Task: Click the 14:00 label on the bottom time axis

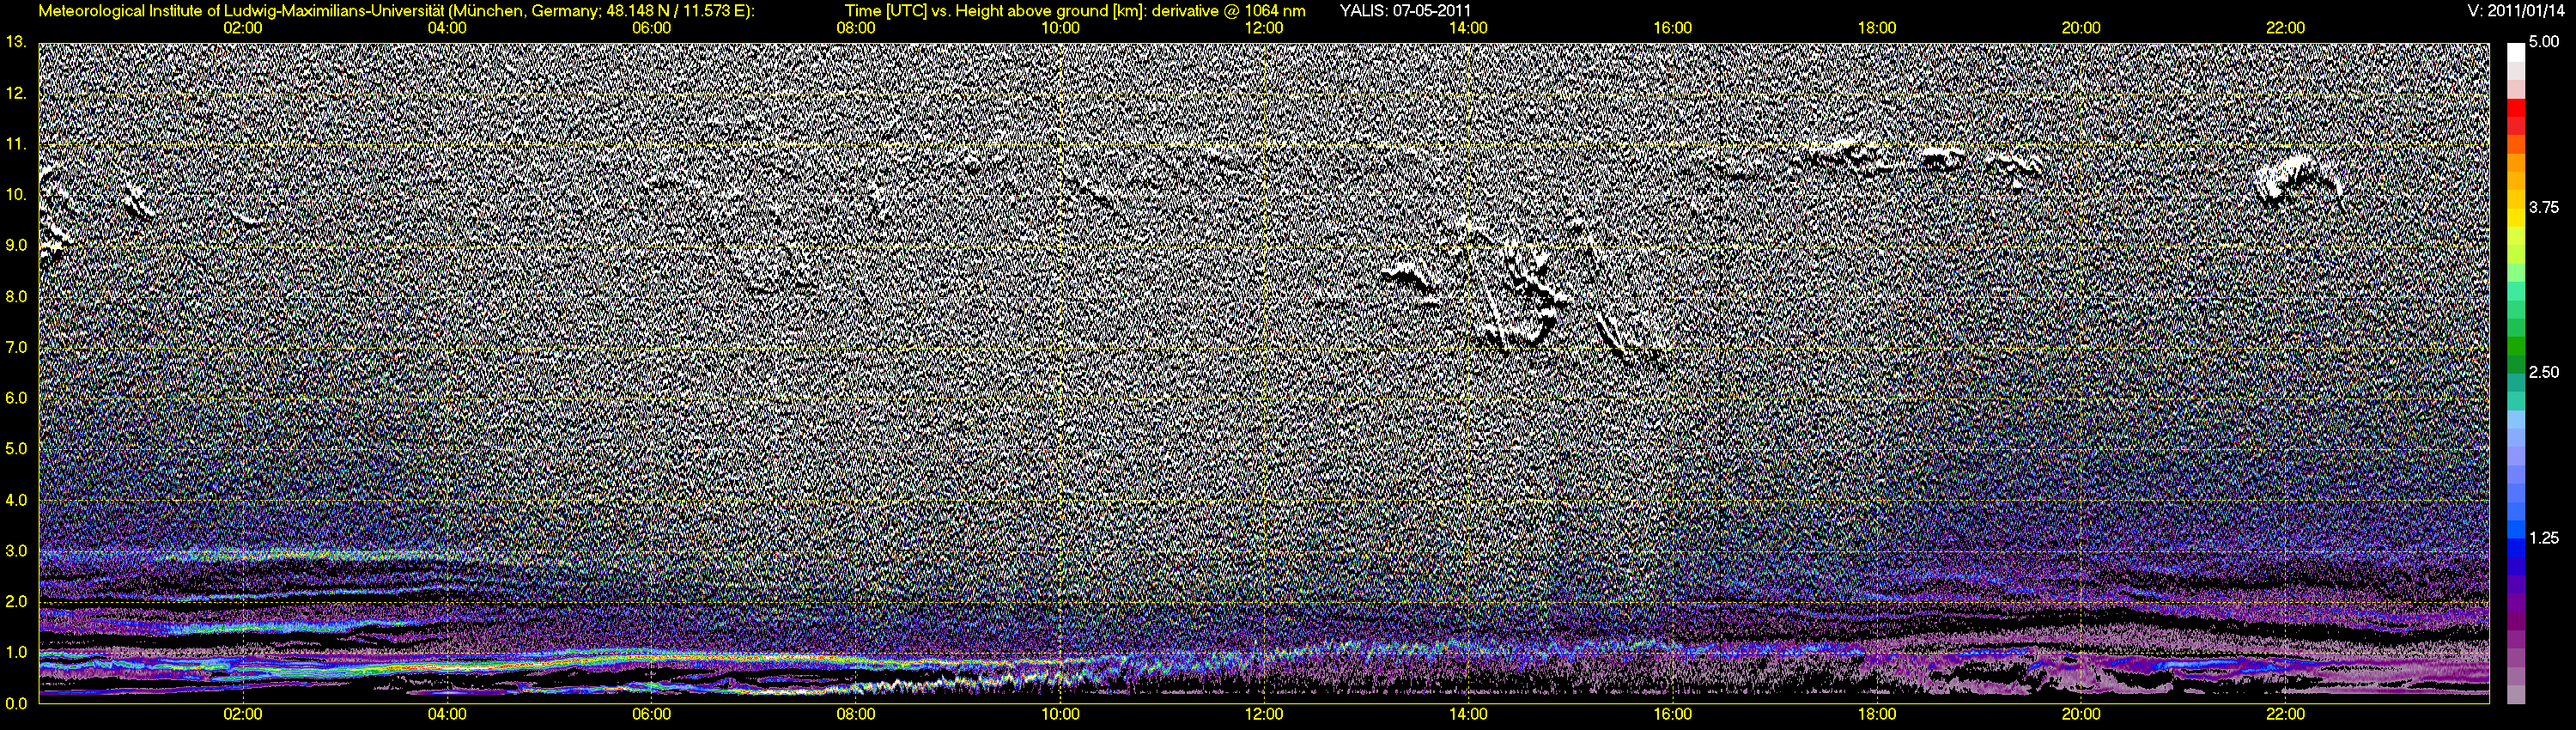Action: (x=1468, y=714)
